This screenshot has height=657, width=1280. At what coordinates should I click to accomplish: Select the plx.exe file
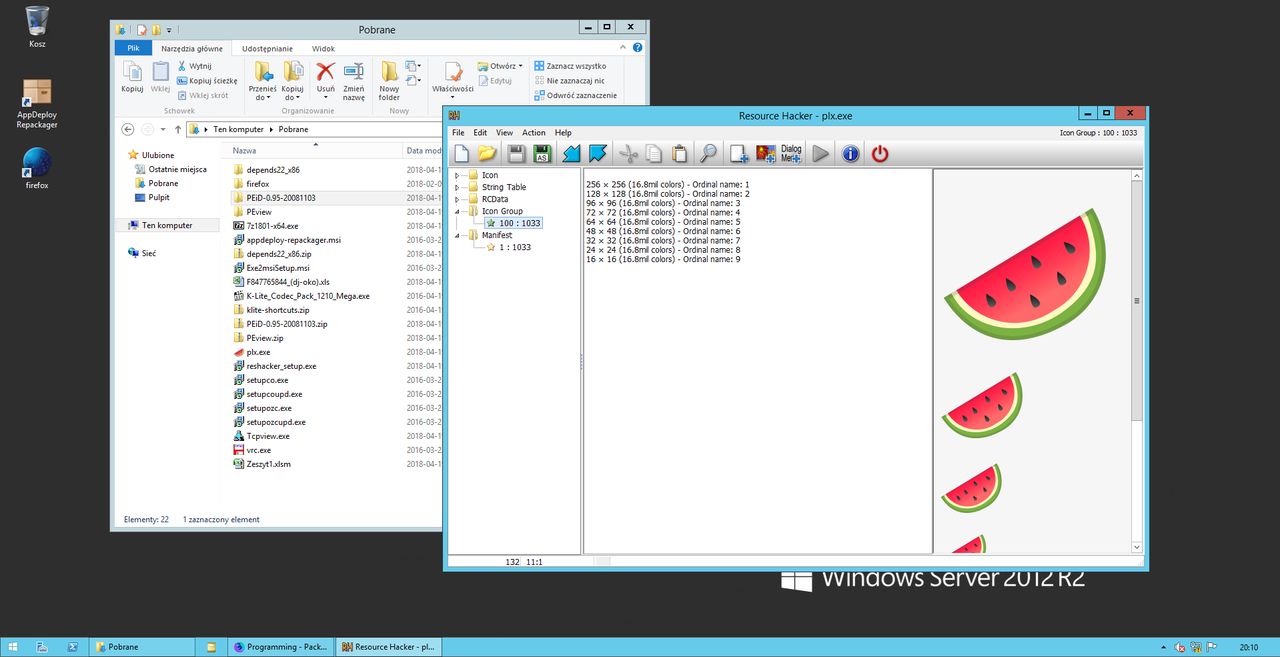(251, 352)
